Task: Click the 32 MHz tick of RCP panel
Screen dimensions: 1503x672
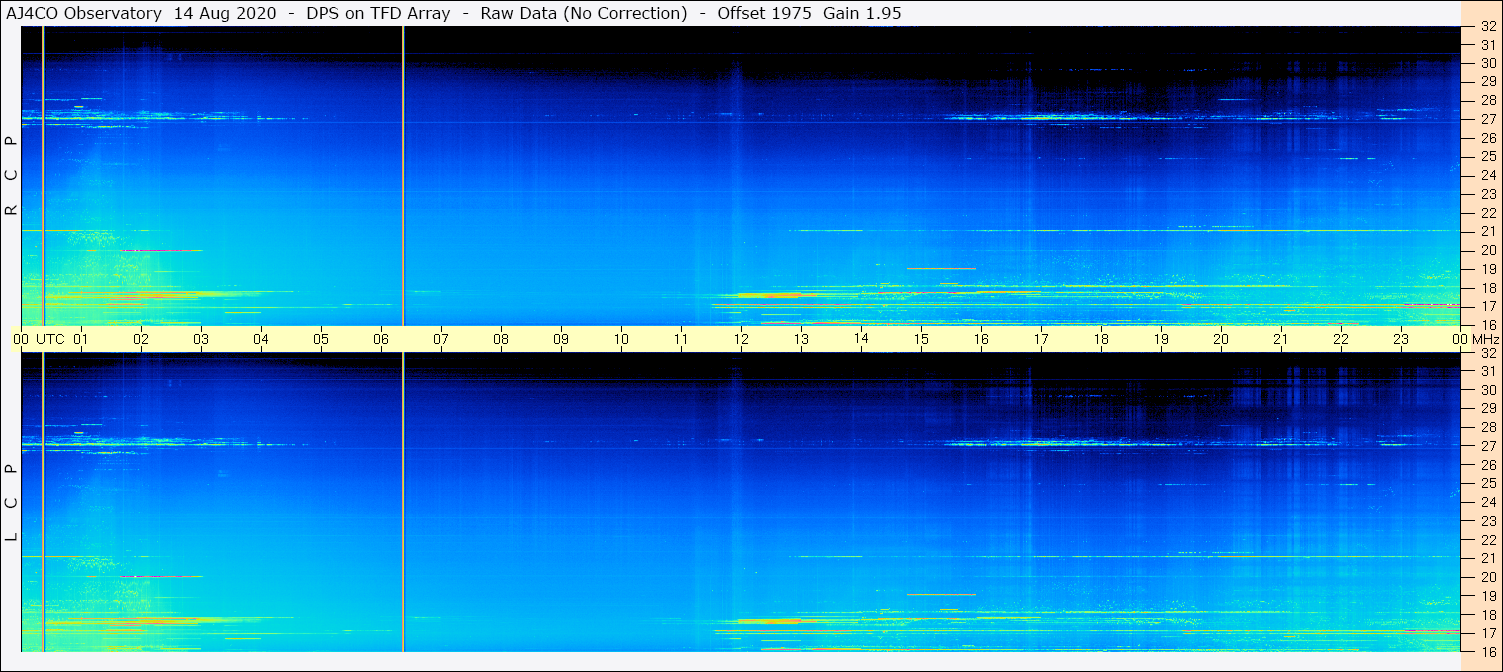Action: pos(1487,27)
